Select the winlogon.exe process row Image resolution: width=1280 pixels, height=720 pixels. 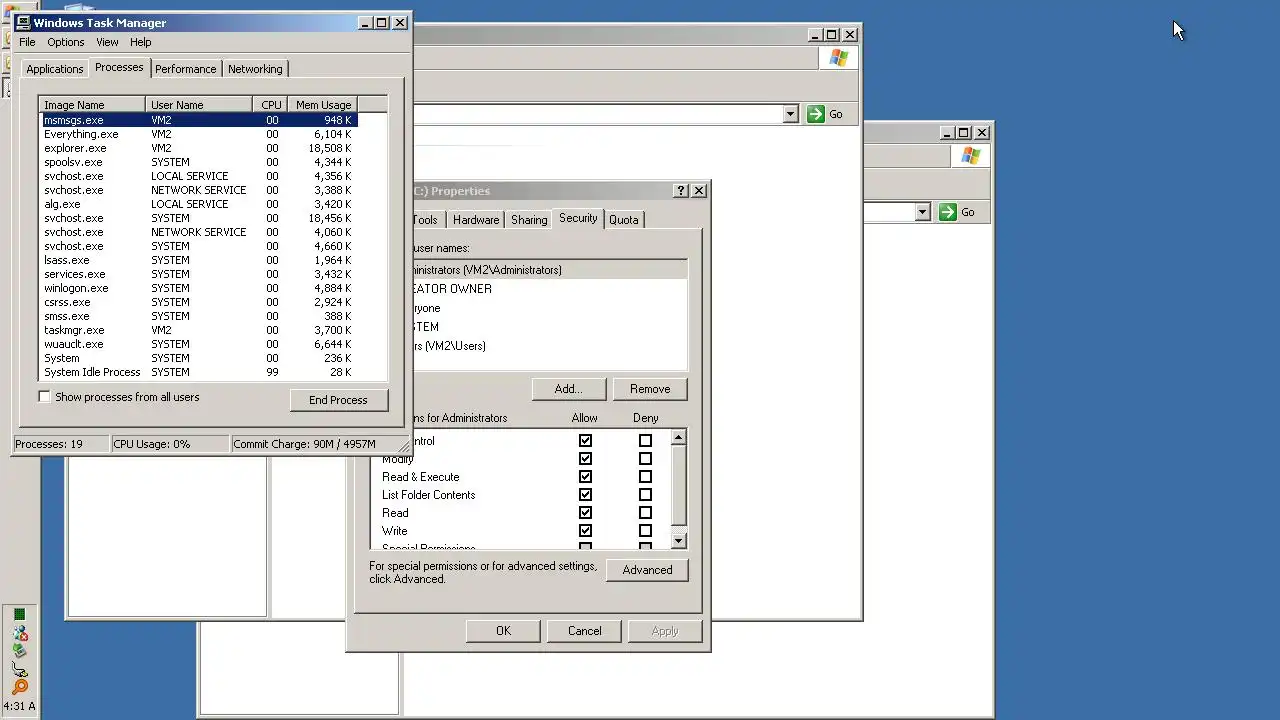(198, 288)
